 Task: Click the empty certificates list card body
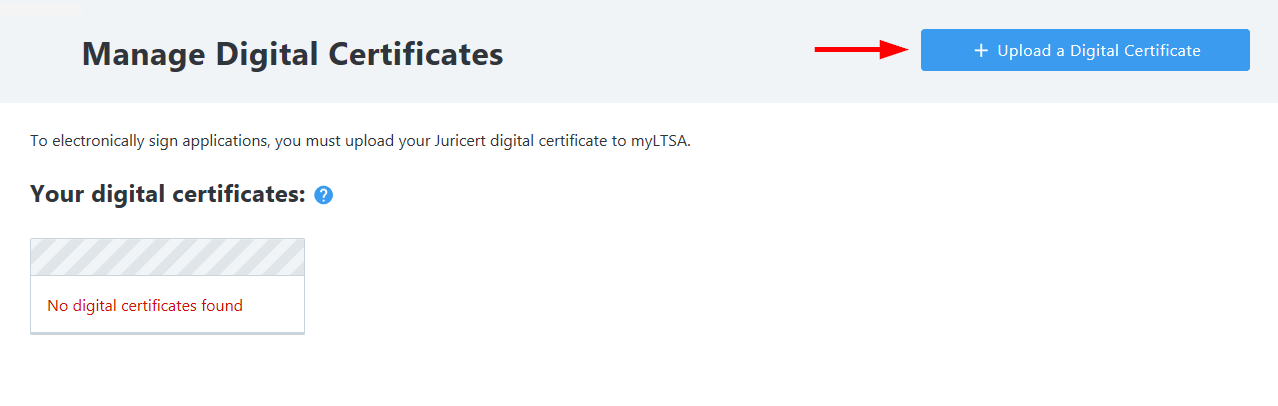(167, 304)
